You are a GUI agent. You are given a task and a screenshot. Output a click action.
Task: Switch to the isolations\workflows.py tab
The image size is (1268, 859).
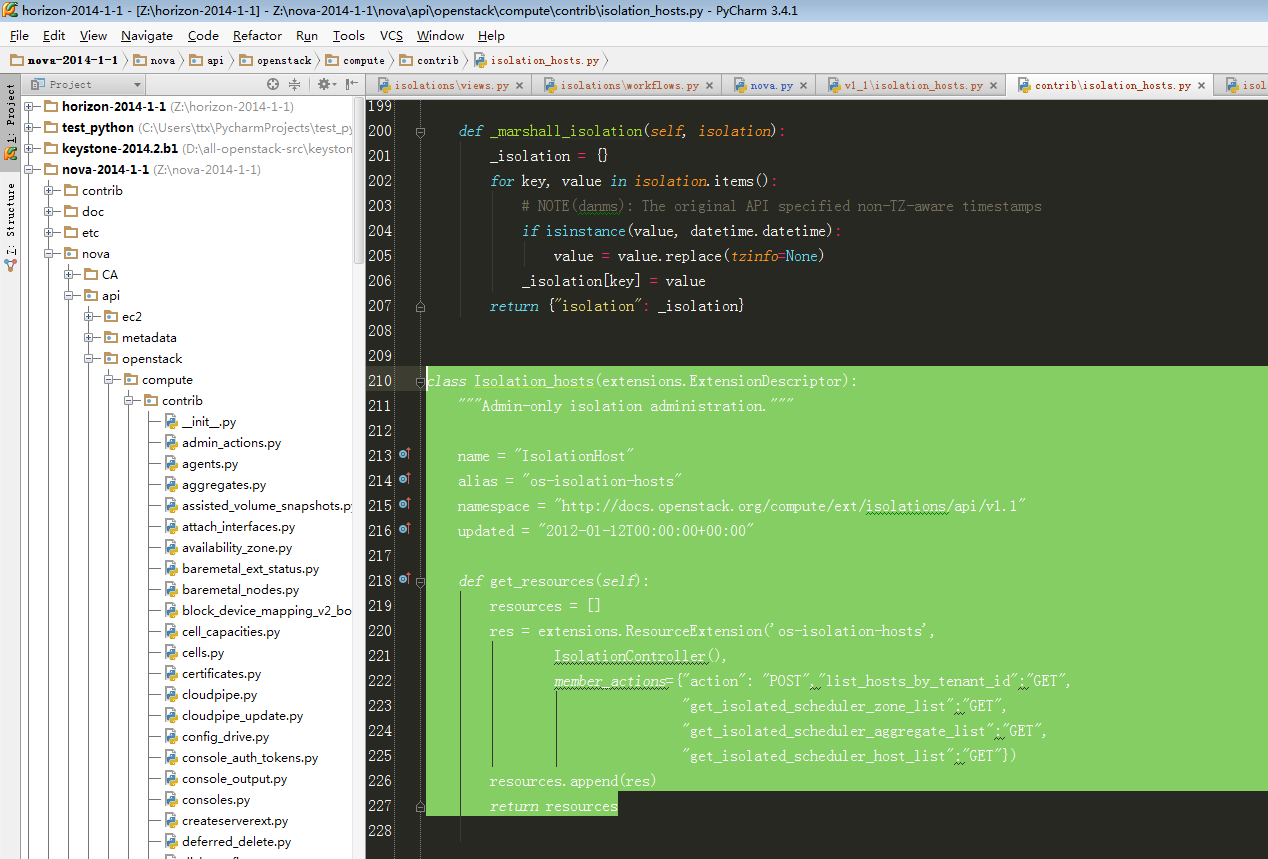pyautogui.click(x=628, y=86)
